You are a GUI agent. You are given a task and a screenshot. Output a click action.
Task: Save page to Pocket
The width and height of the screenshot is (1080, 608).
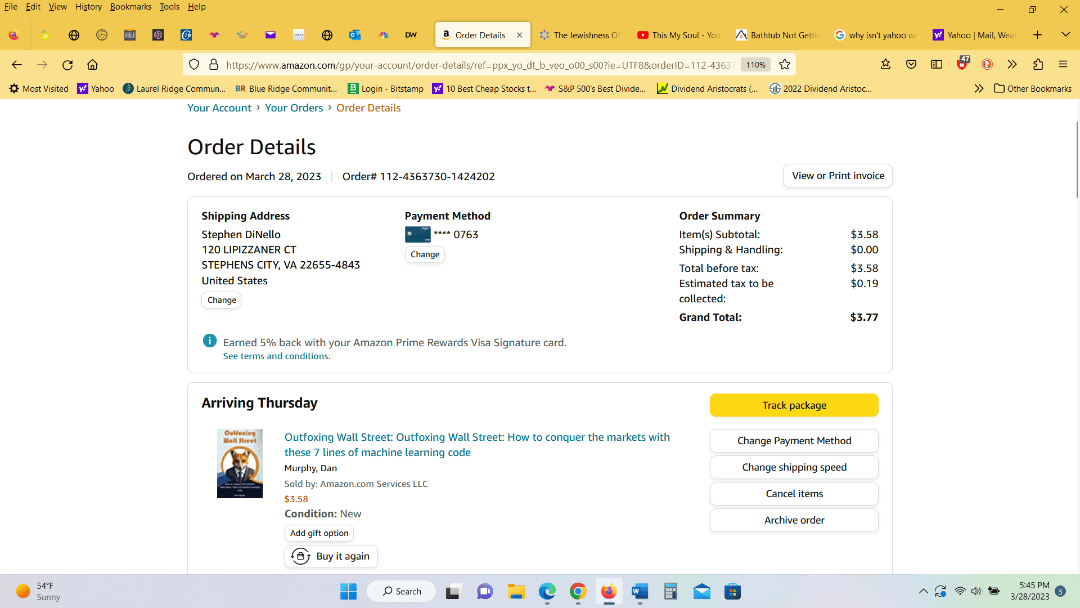click(911, 65)
